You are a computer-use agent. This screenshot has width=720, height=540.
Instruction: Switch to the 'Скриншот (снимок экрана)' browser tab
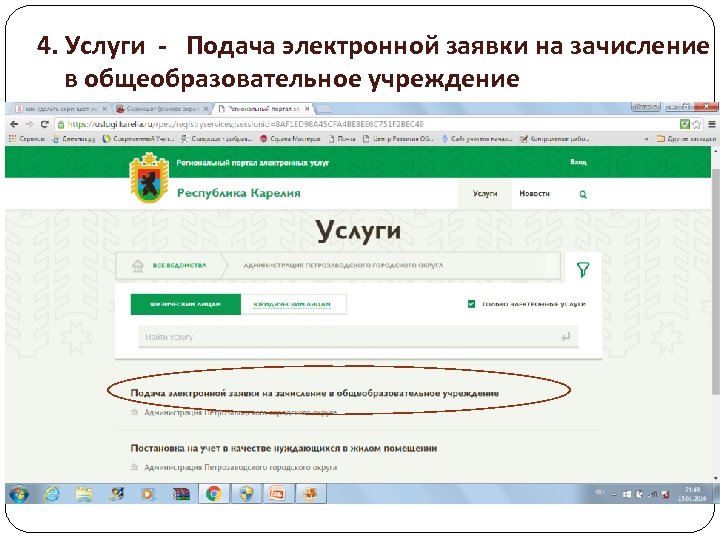(163, 109)
